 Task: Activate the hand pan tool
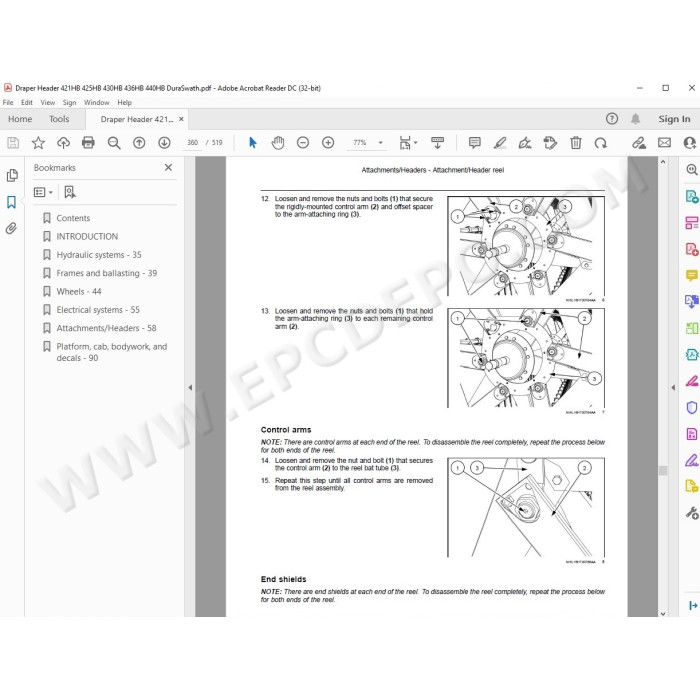(278, 143)
